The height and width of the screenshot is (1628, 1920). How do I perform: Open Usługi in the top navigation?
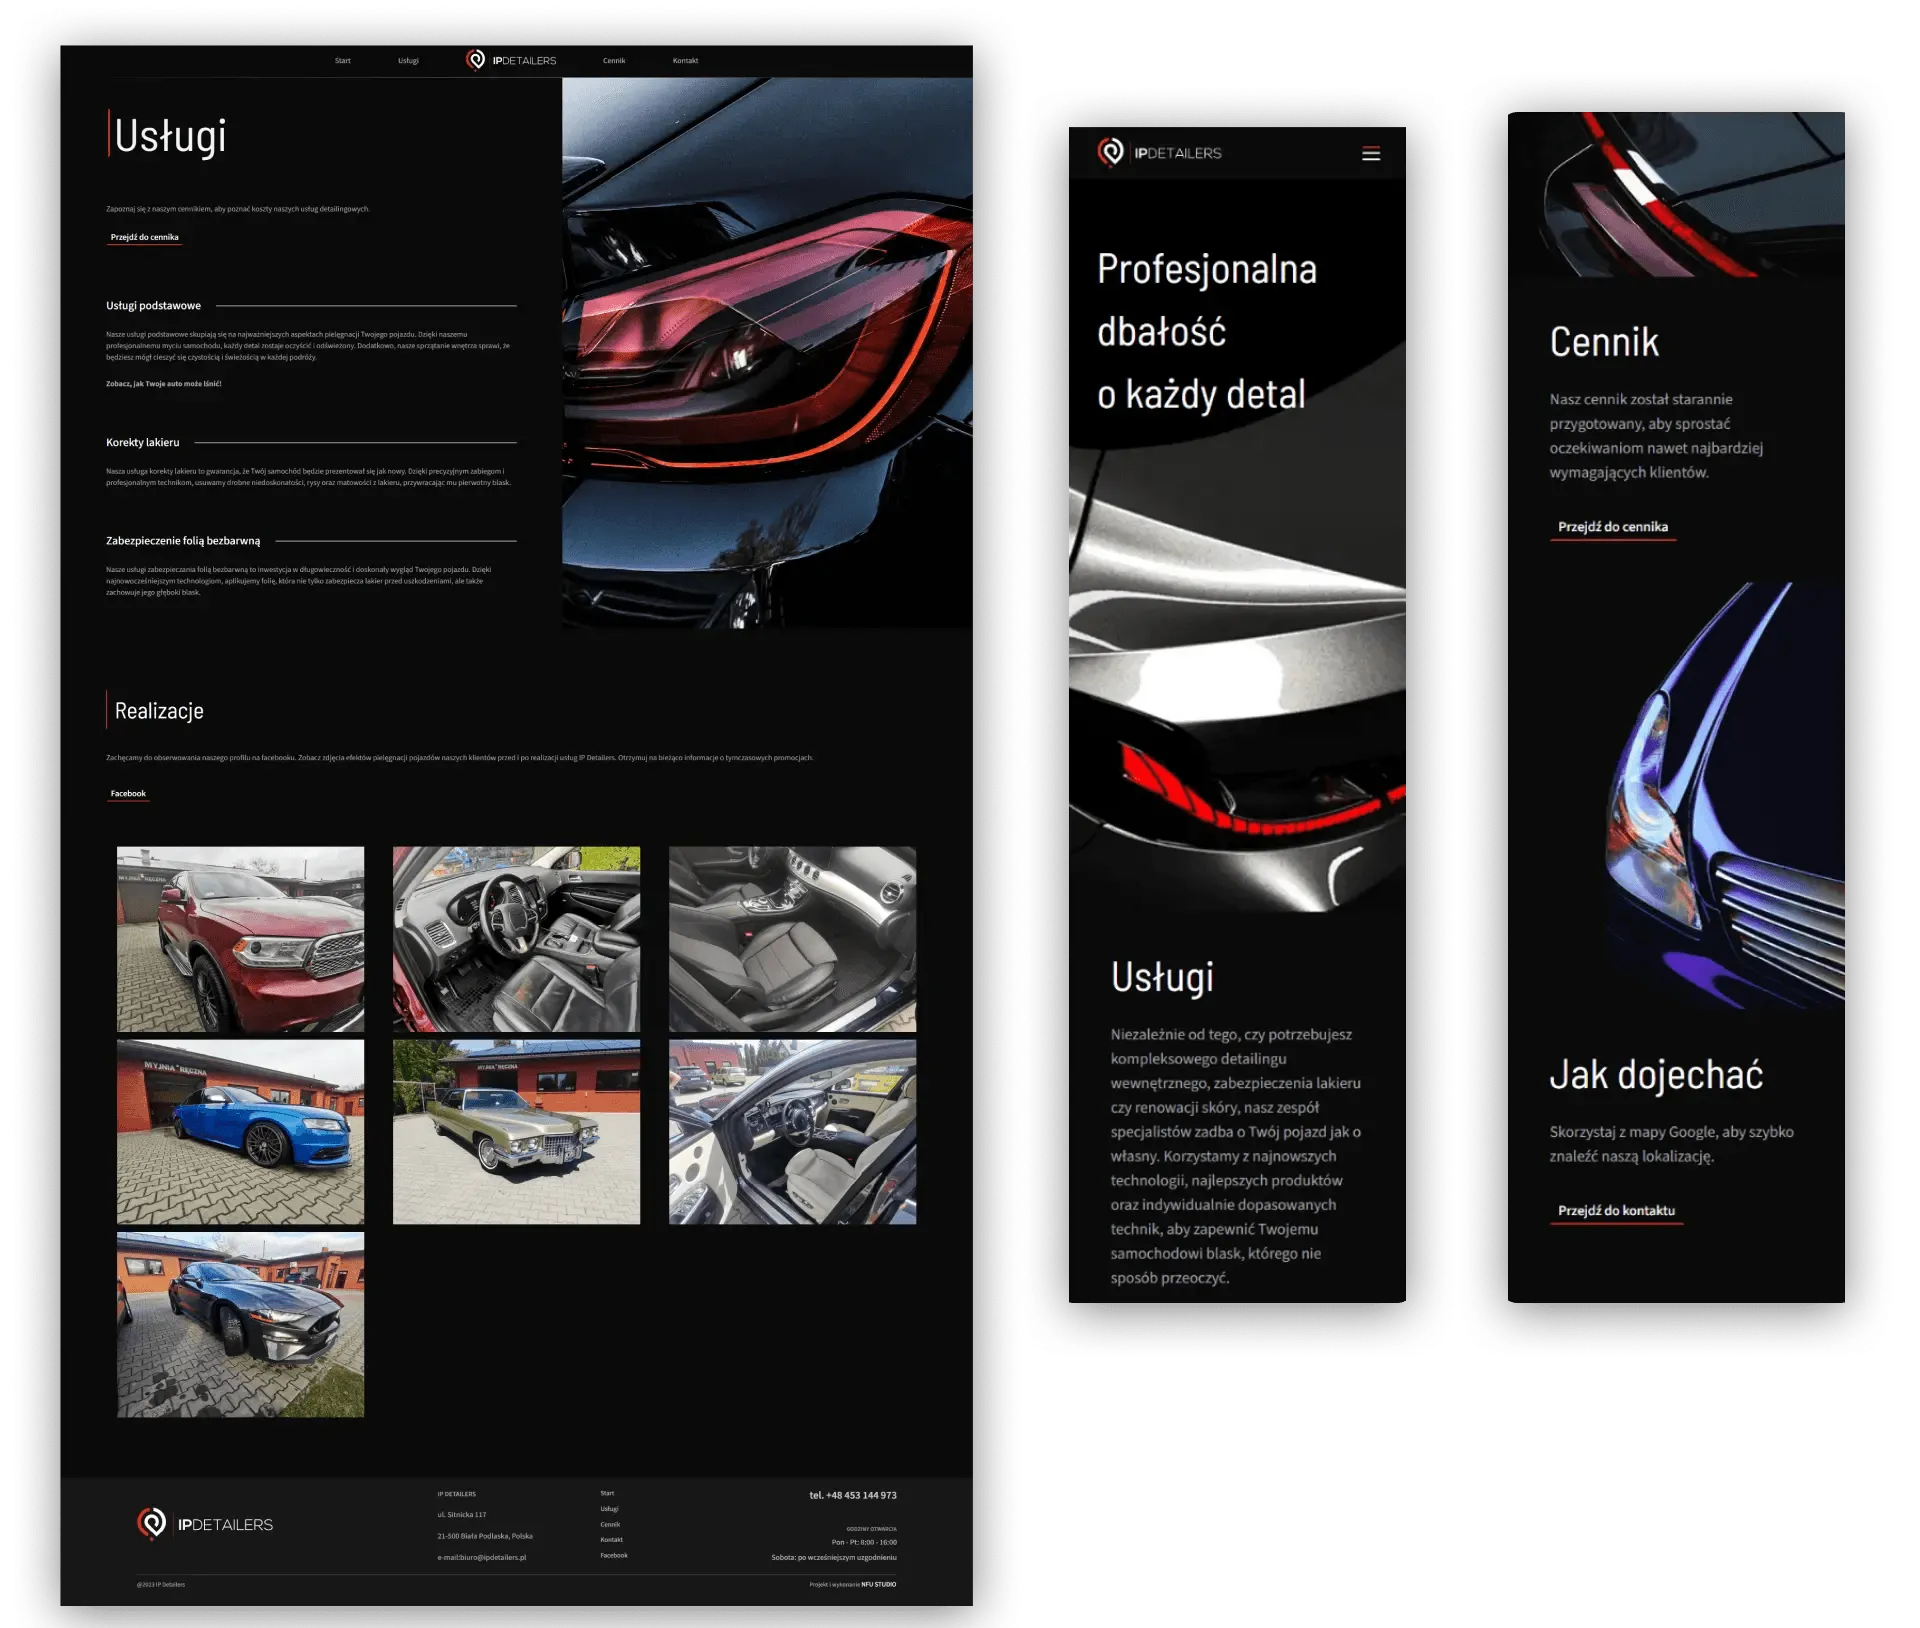[x=408, y=61]
